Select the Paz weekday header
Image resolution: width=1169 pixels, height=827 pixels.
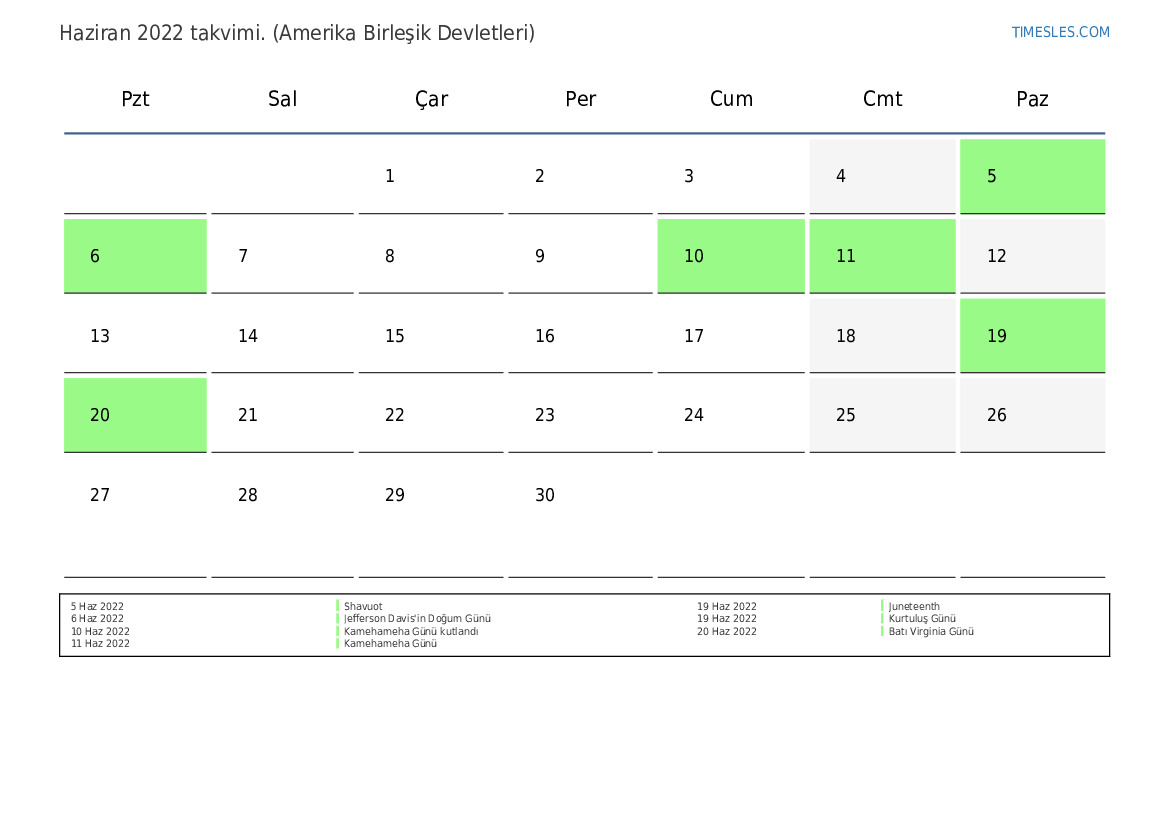point(1032,99)
